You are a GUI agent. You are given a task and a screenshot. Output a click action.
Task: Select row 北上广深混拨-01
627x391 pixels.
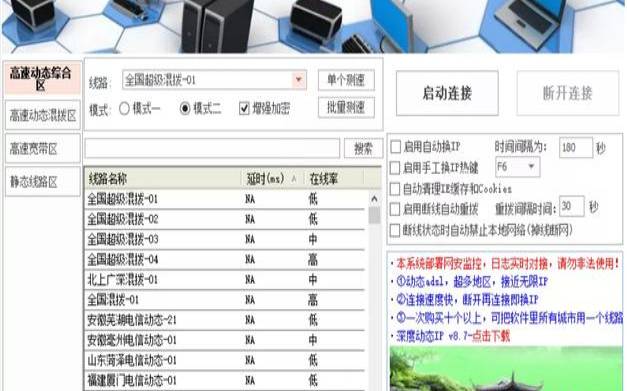point(225,279)
